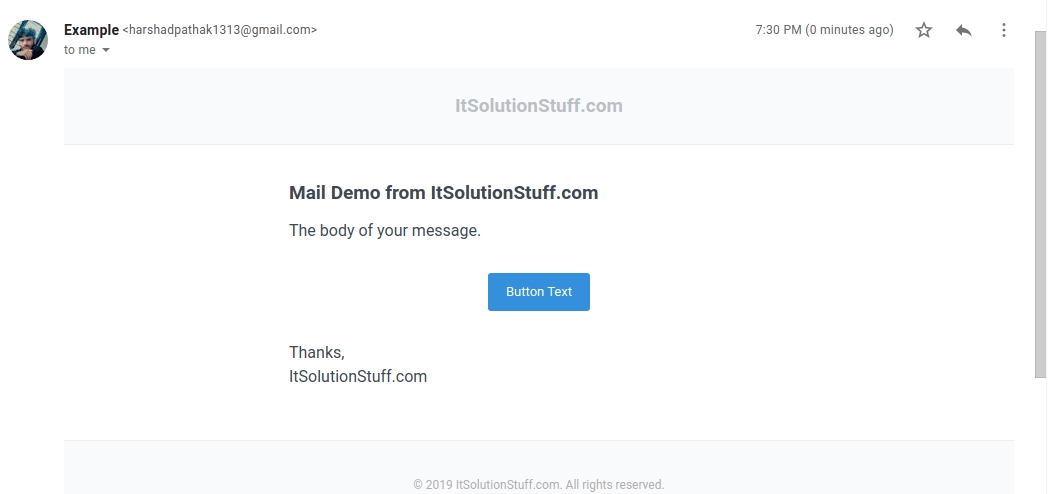Click the scrollbar track below the thumb
Viewport: 1050px width, 494px height.
[1041, 440]
